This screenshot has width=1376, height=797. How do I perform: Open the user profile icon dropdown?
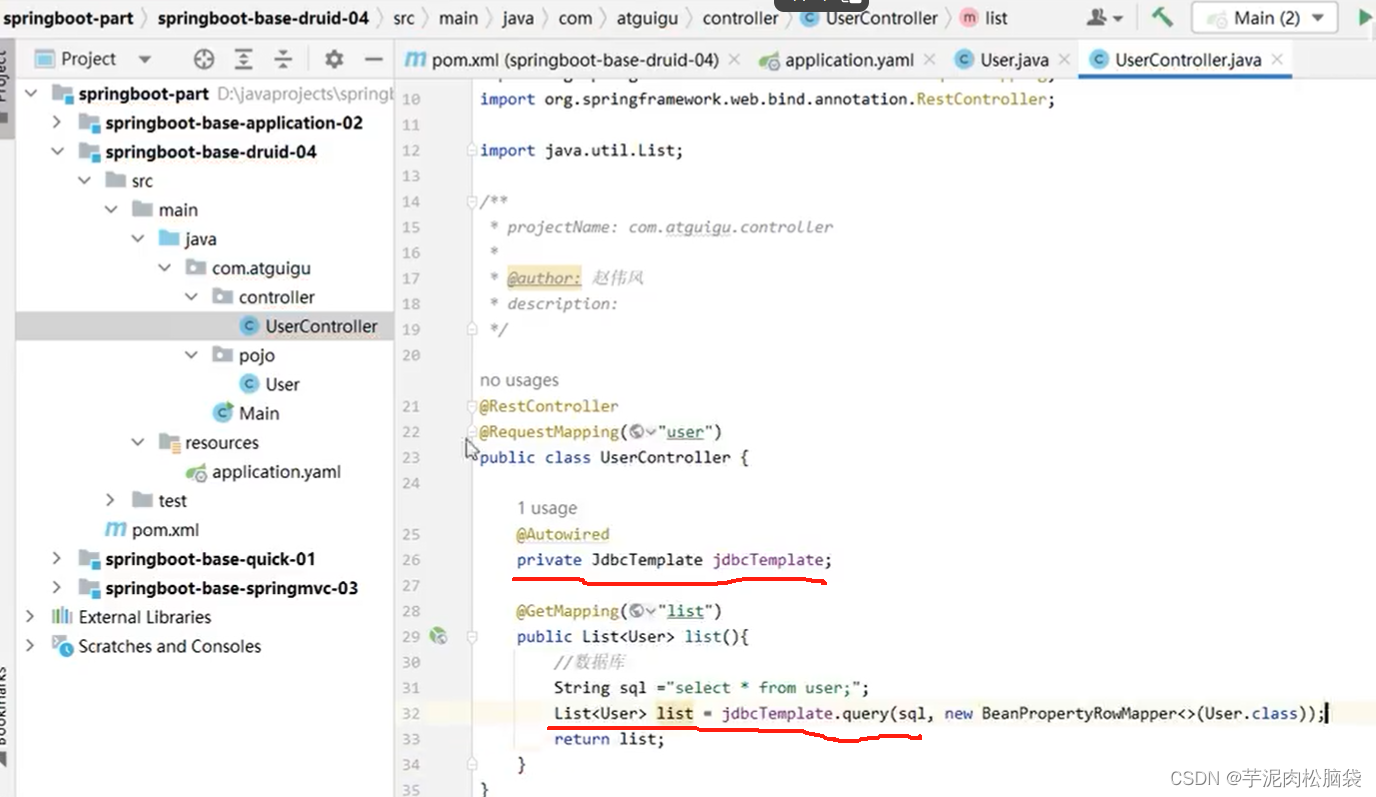[x=1104, y=18]
